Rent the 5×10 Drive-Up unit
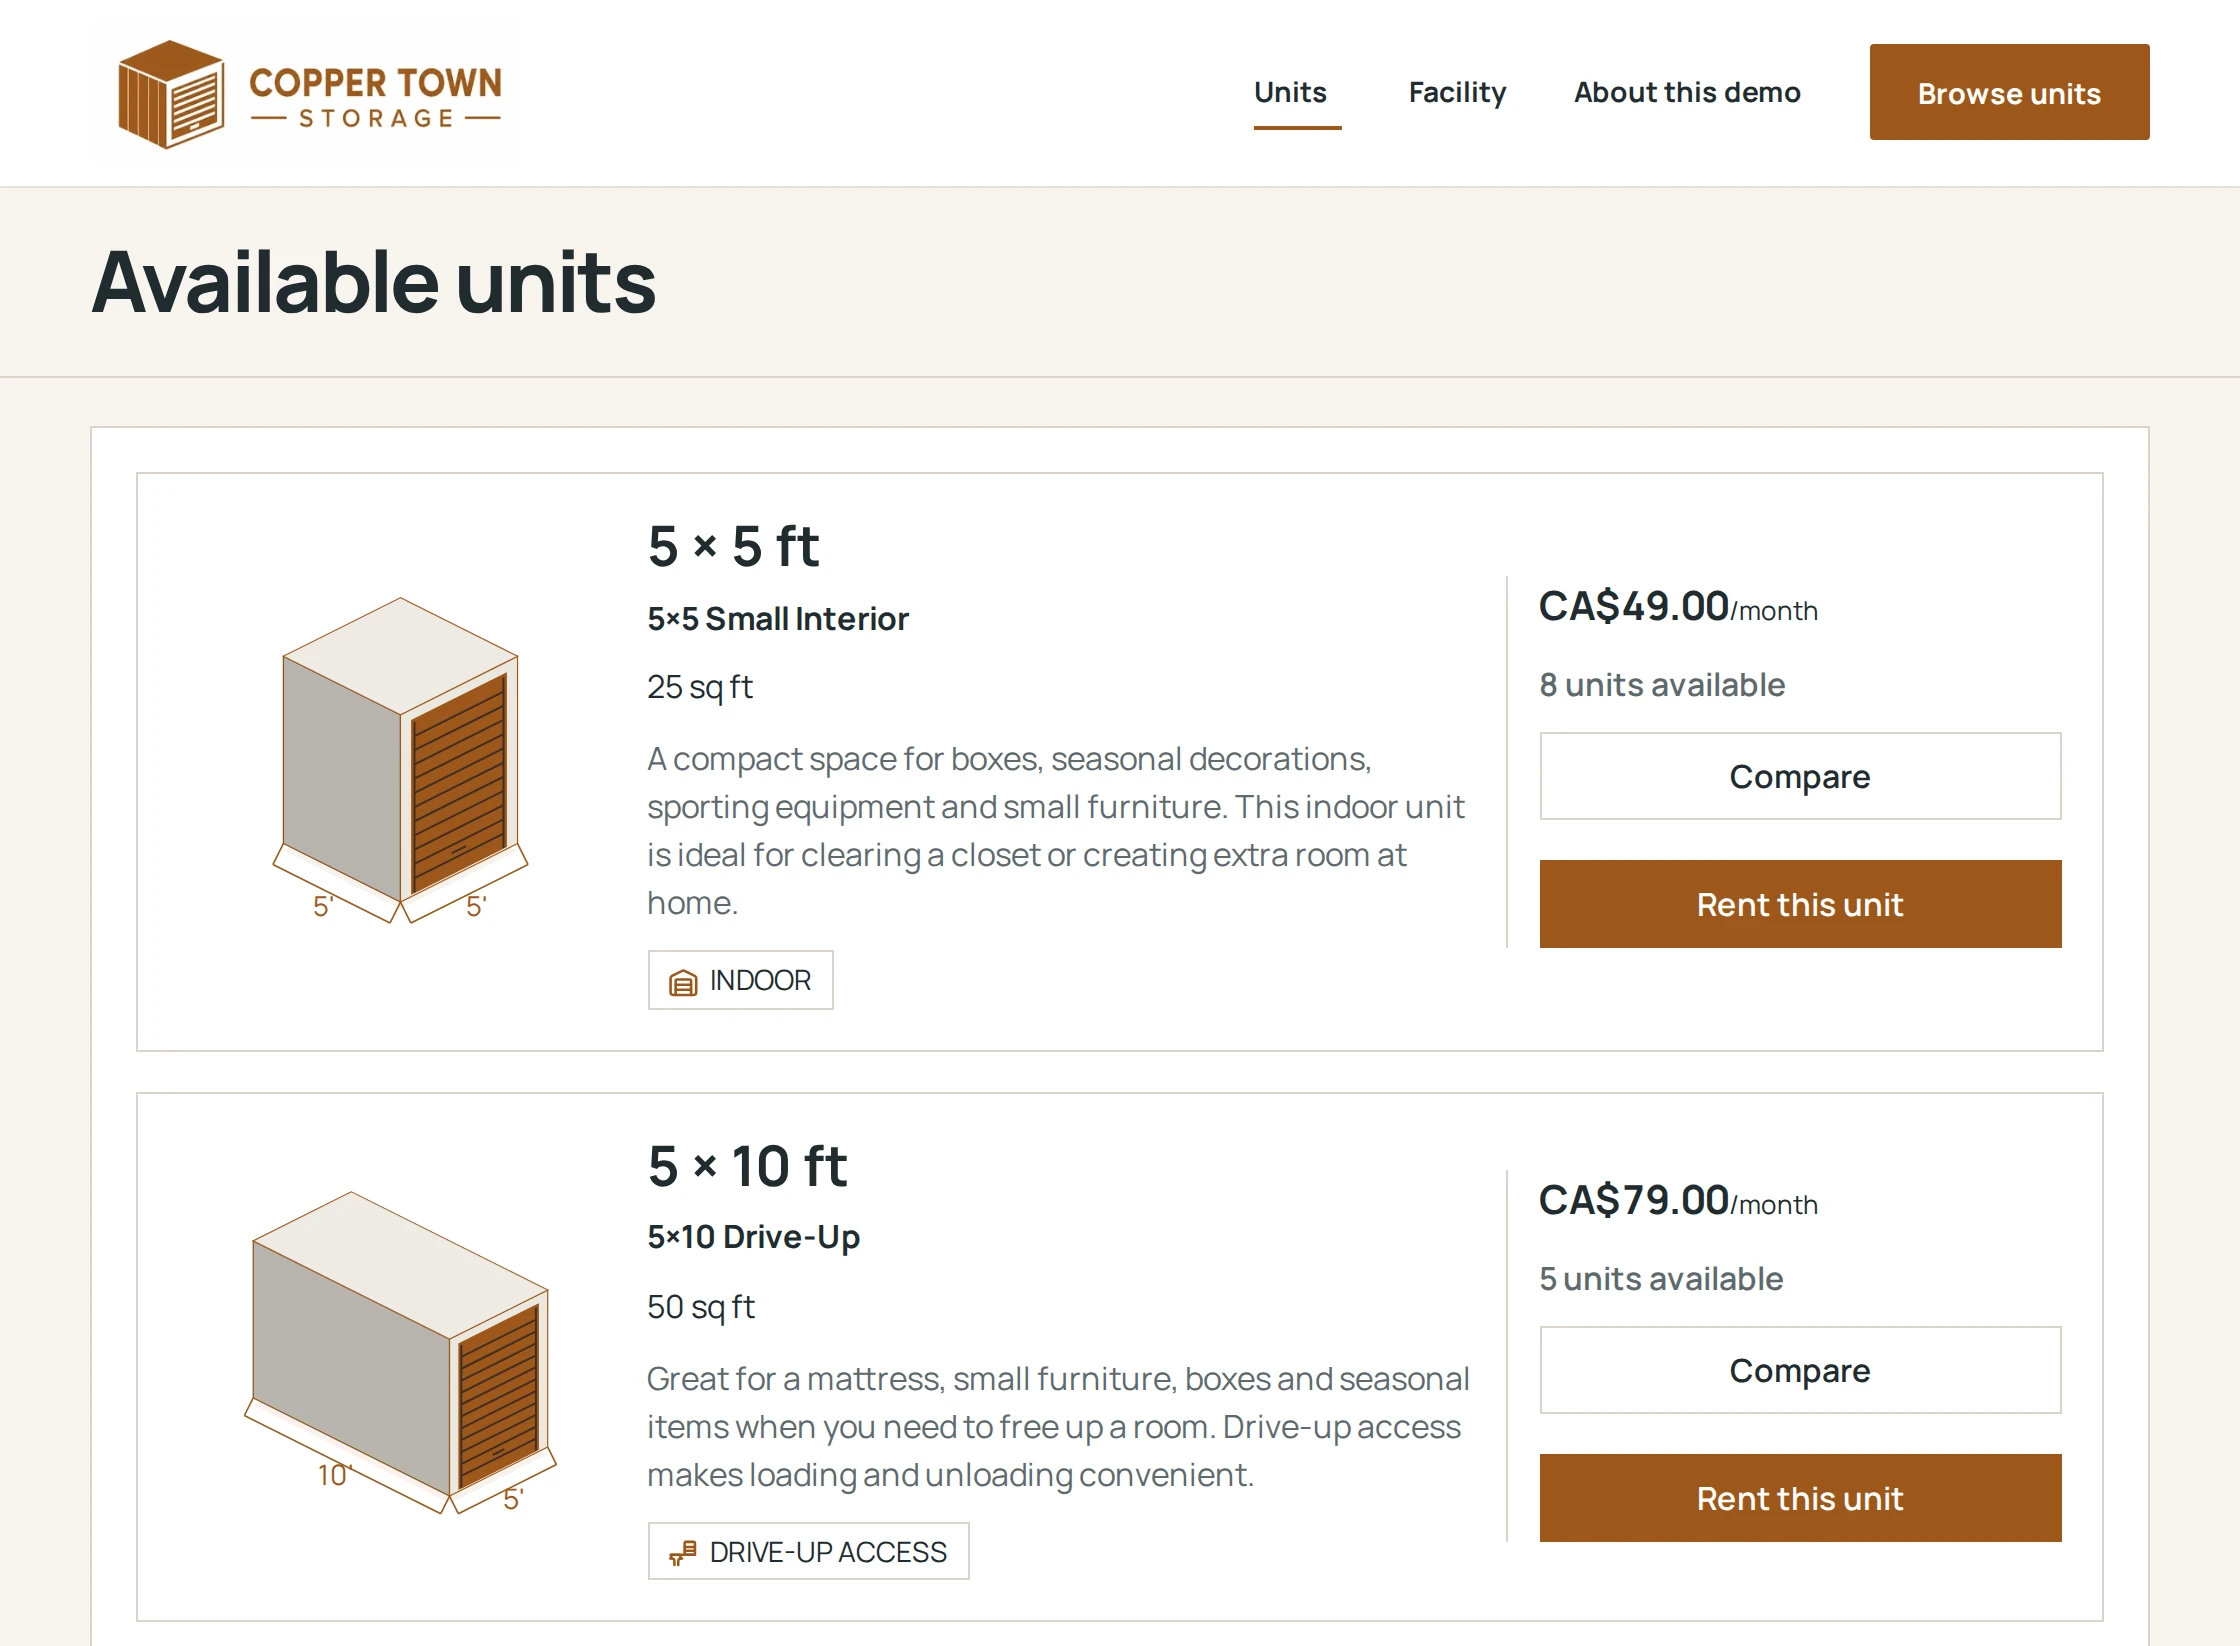 [1800, 1498]
